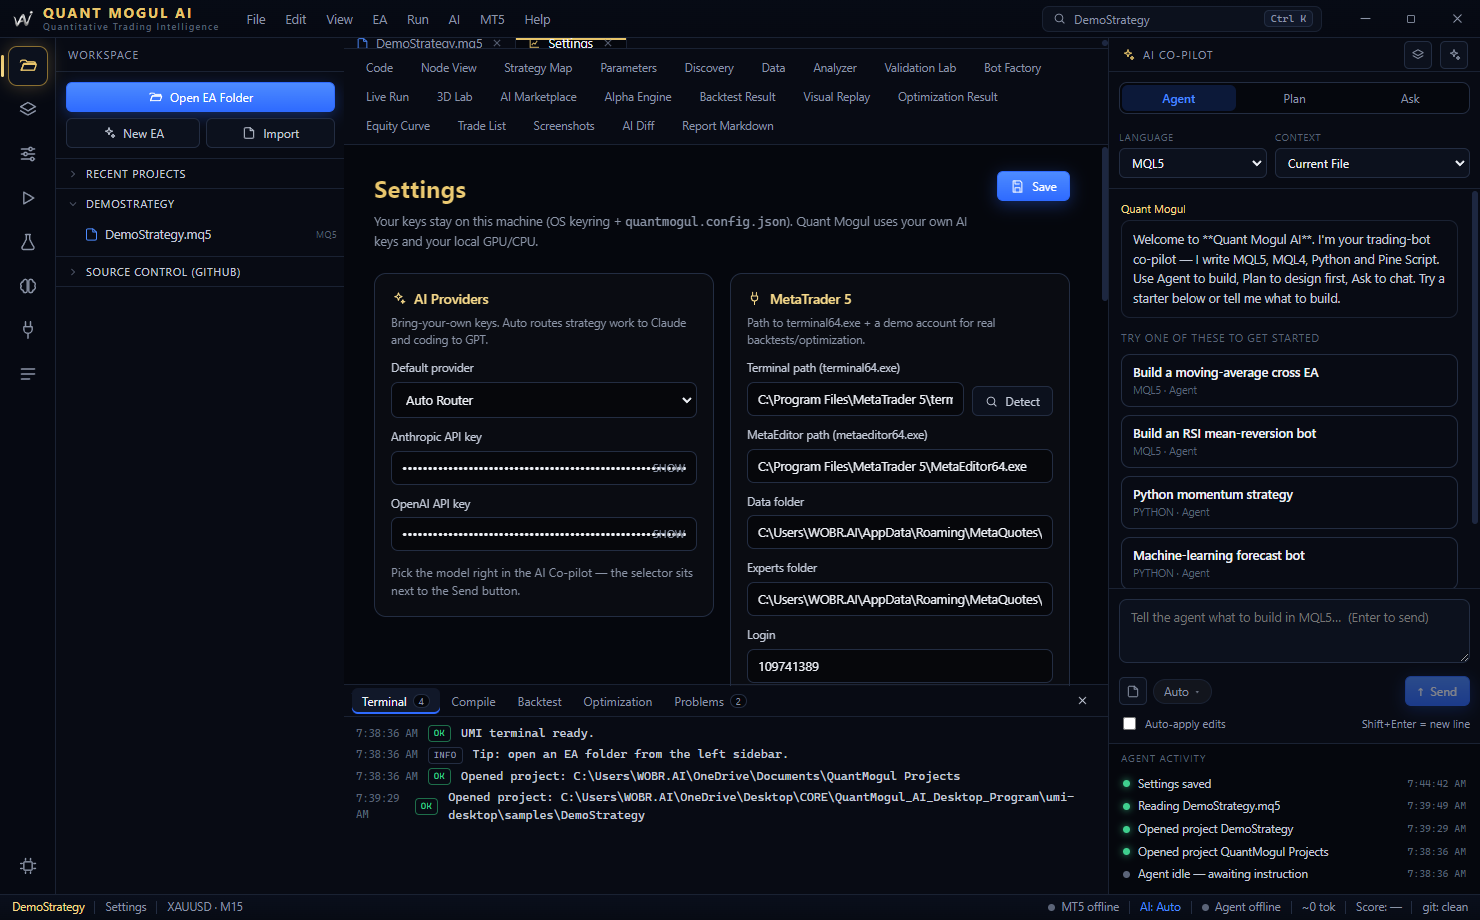
Task: Open the MT5 menu
Action: click(492, 19)
